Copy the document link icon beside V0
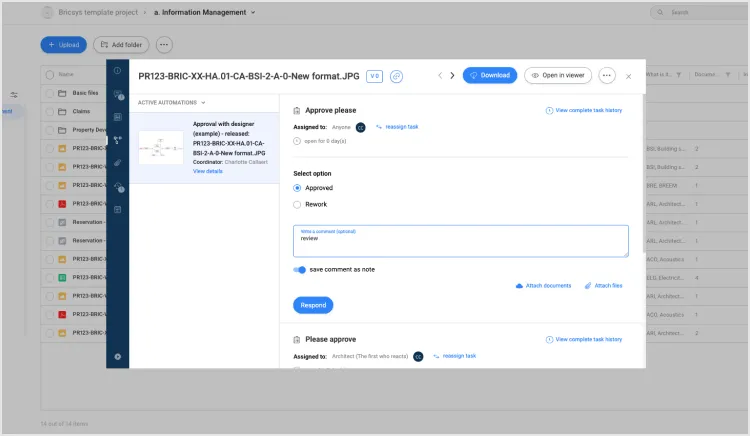This screenshot has height=436, width=750. pos(396,76)
